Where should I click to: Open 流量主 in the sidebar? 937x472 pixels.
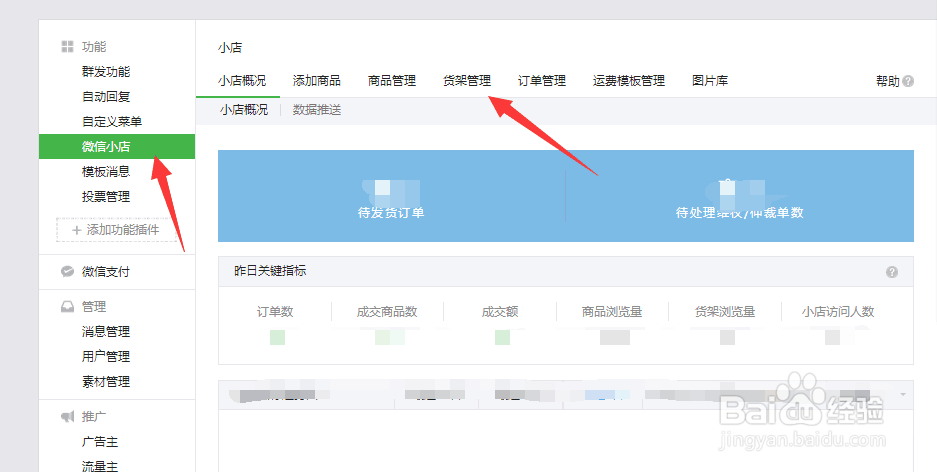tap(100, 466)
